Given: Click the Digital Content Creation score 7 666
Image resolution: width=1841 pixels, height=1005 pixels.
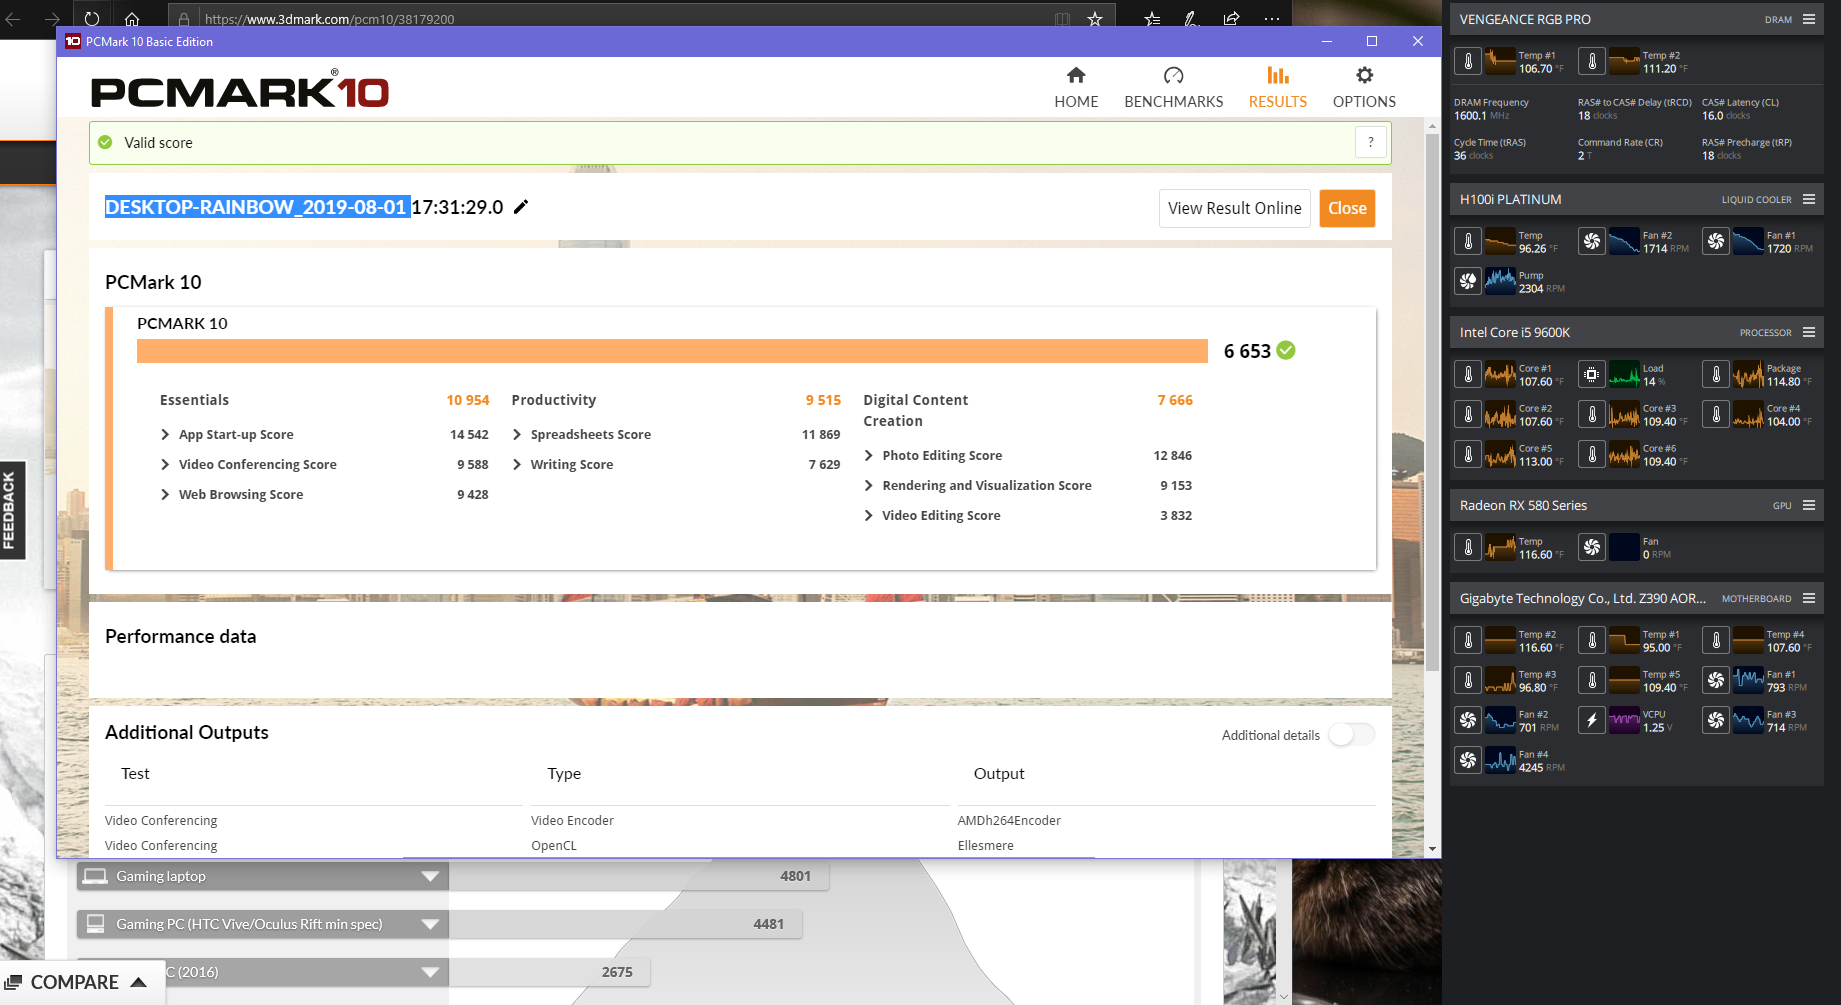Looking at the screenshot, I should [x=1175, y=400].
